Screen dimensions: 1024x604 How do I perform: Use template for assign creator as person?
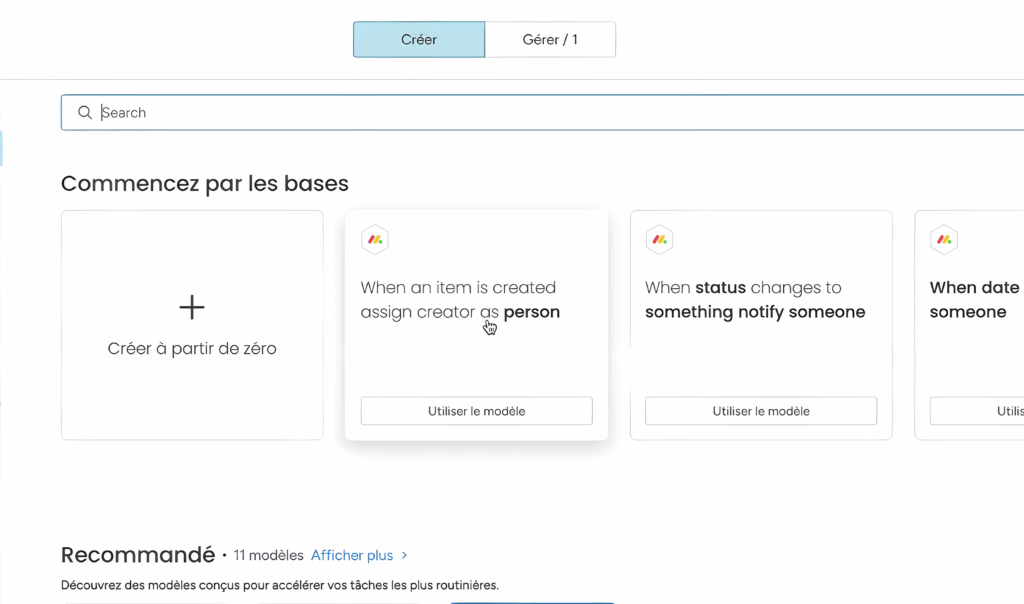pyautogui.click(x=477, y=411)
